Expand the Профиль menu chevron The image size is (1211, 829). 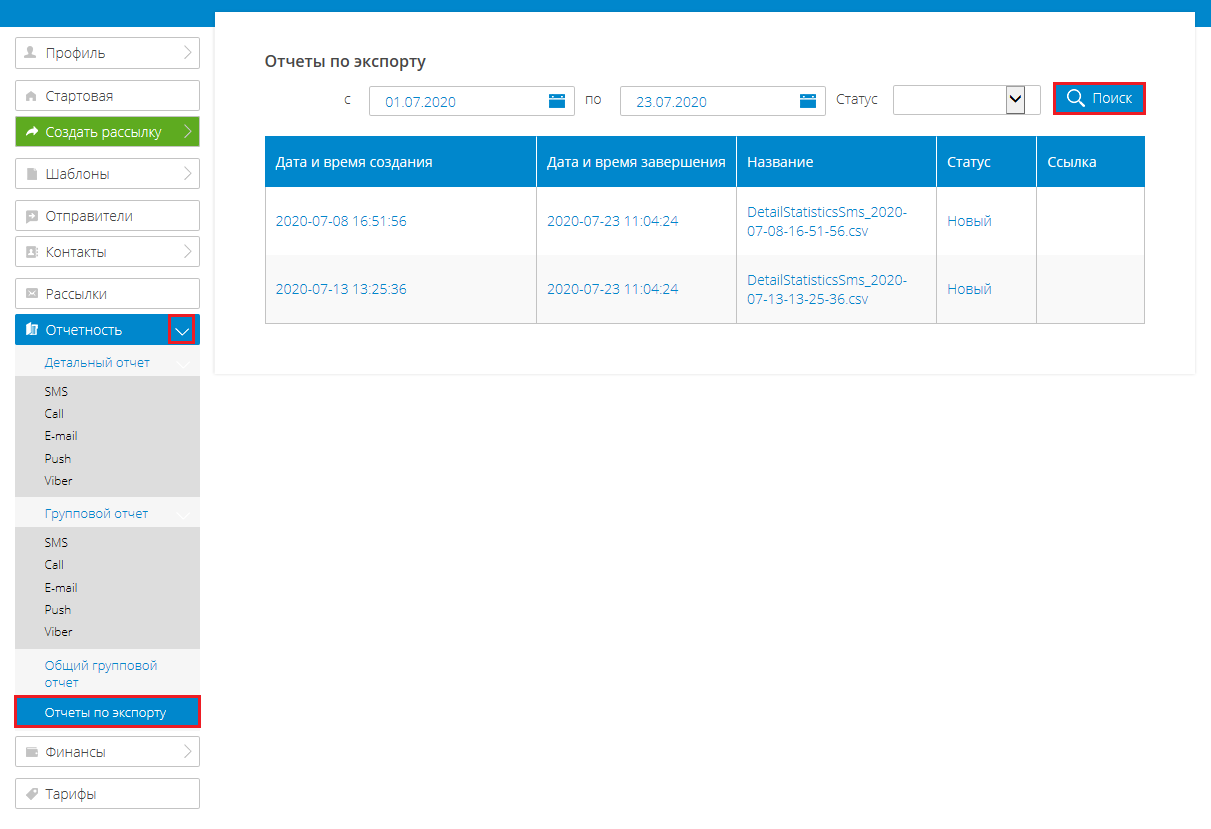point(188,52)
